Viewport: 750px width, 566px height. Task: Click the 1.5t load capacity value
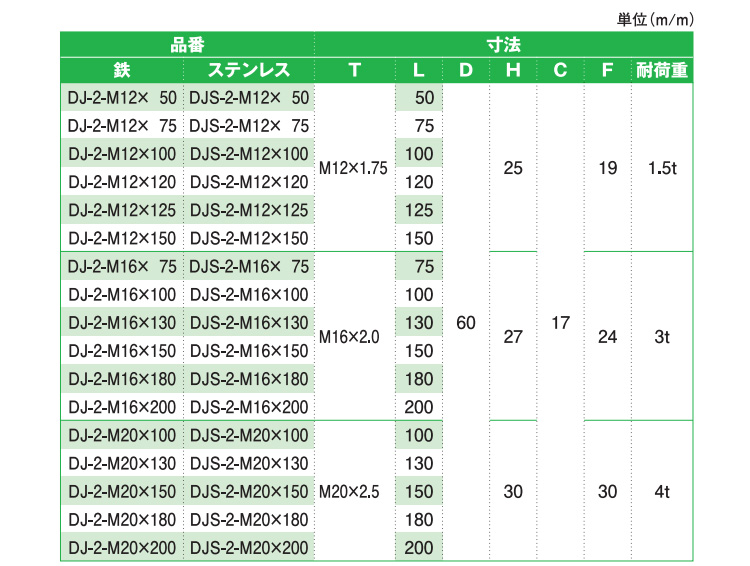(x=661, y=169)
